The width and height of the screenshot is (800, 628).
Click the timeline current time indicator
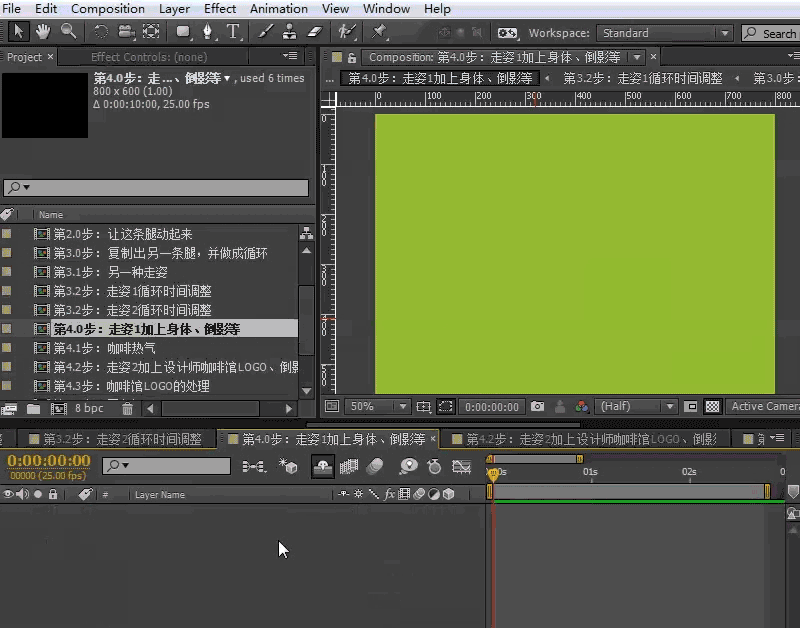(x=492, y=474)
